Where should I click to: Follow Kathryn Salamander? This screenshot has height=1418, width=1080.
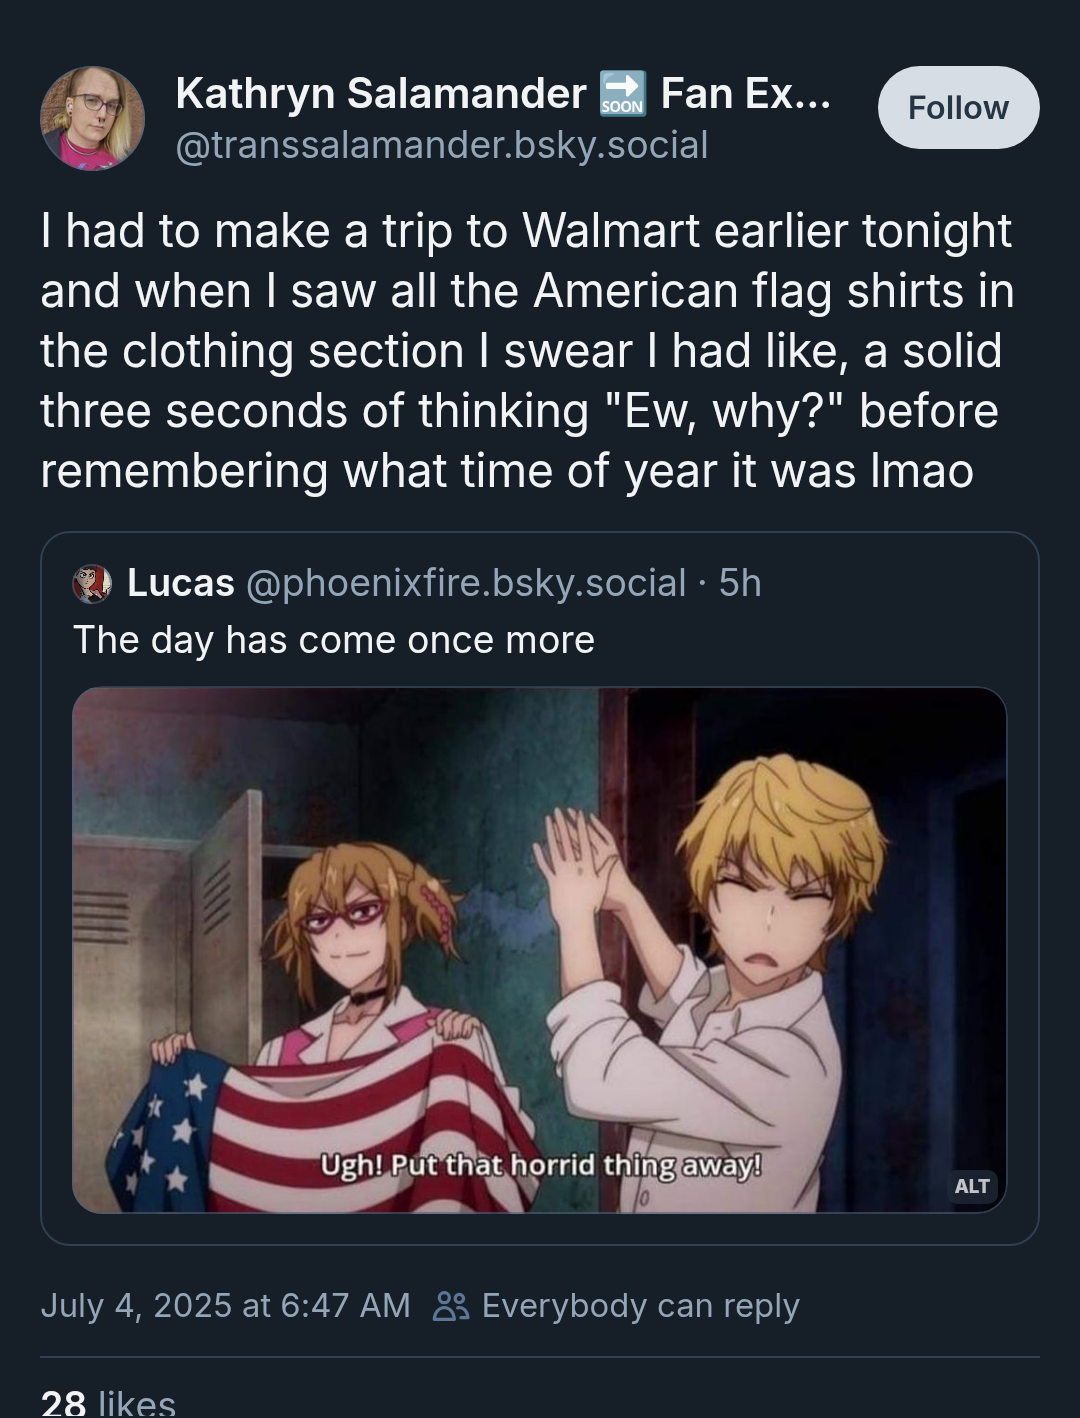[958, 107]
